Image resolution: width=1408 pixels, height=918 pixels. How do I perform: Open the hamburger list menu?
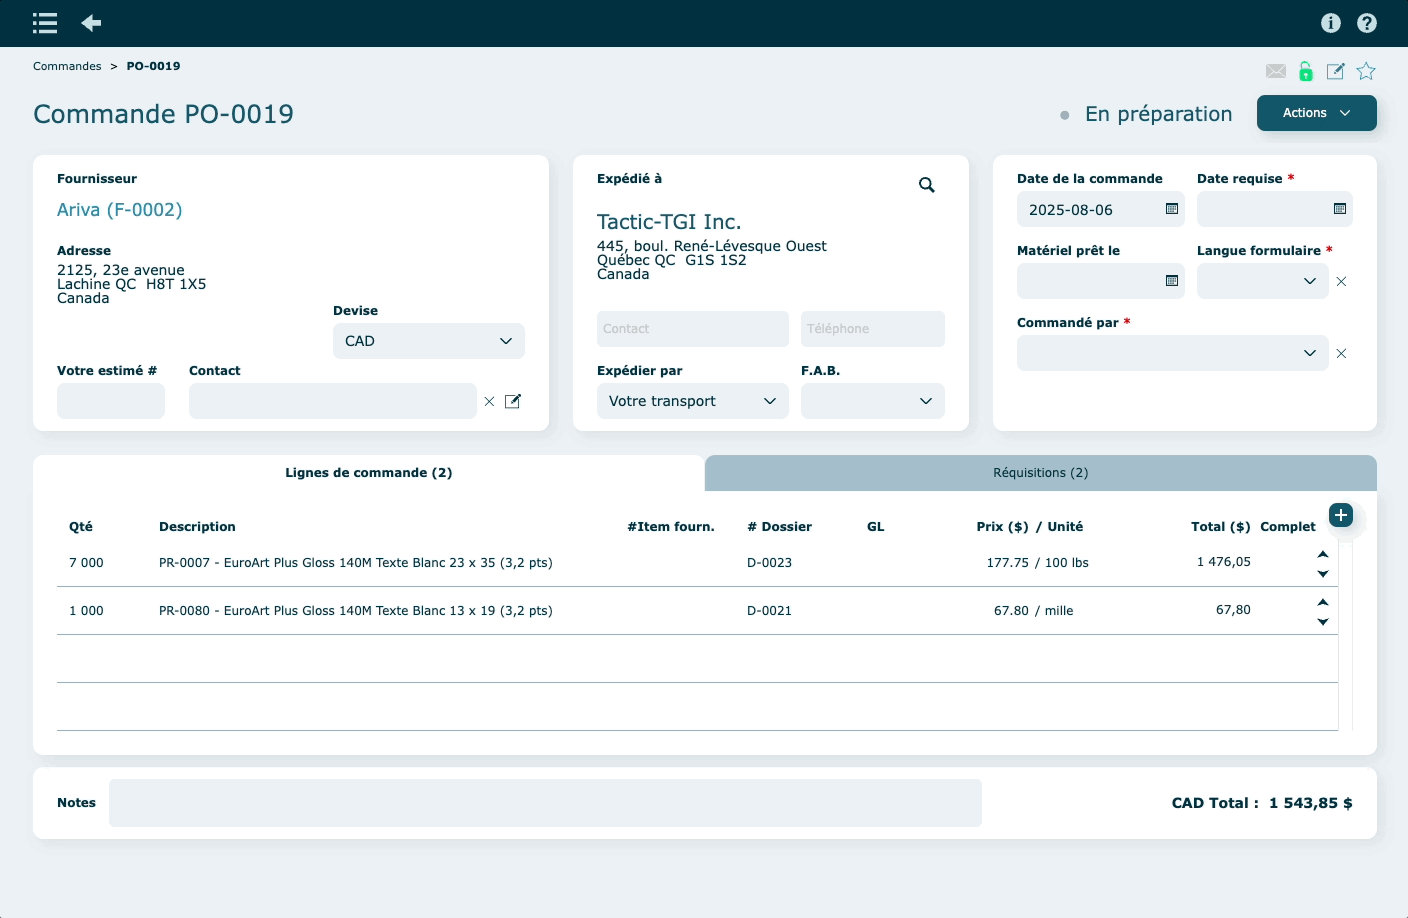45,23
